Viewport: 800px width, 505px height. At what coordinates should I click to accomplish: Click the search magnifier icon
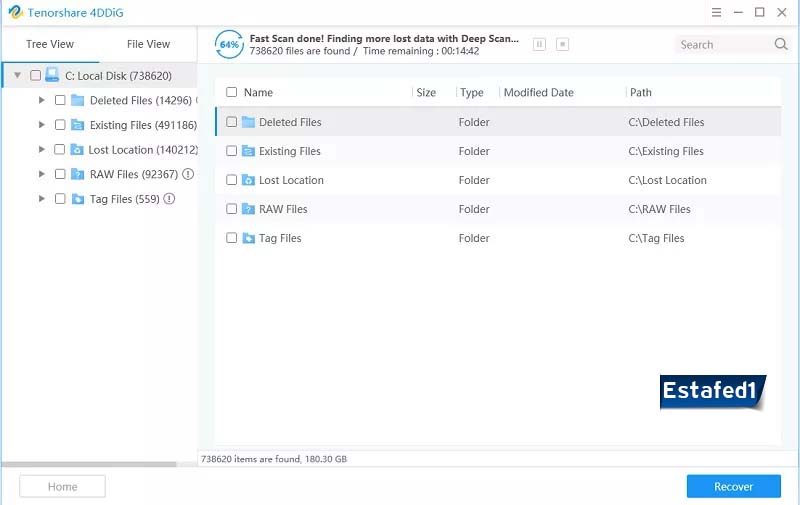(x=781, y=44)
